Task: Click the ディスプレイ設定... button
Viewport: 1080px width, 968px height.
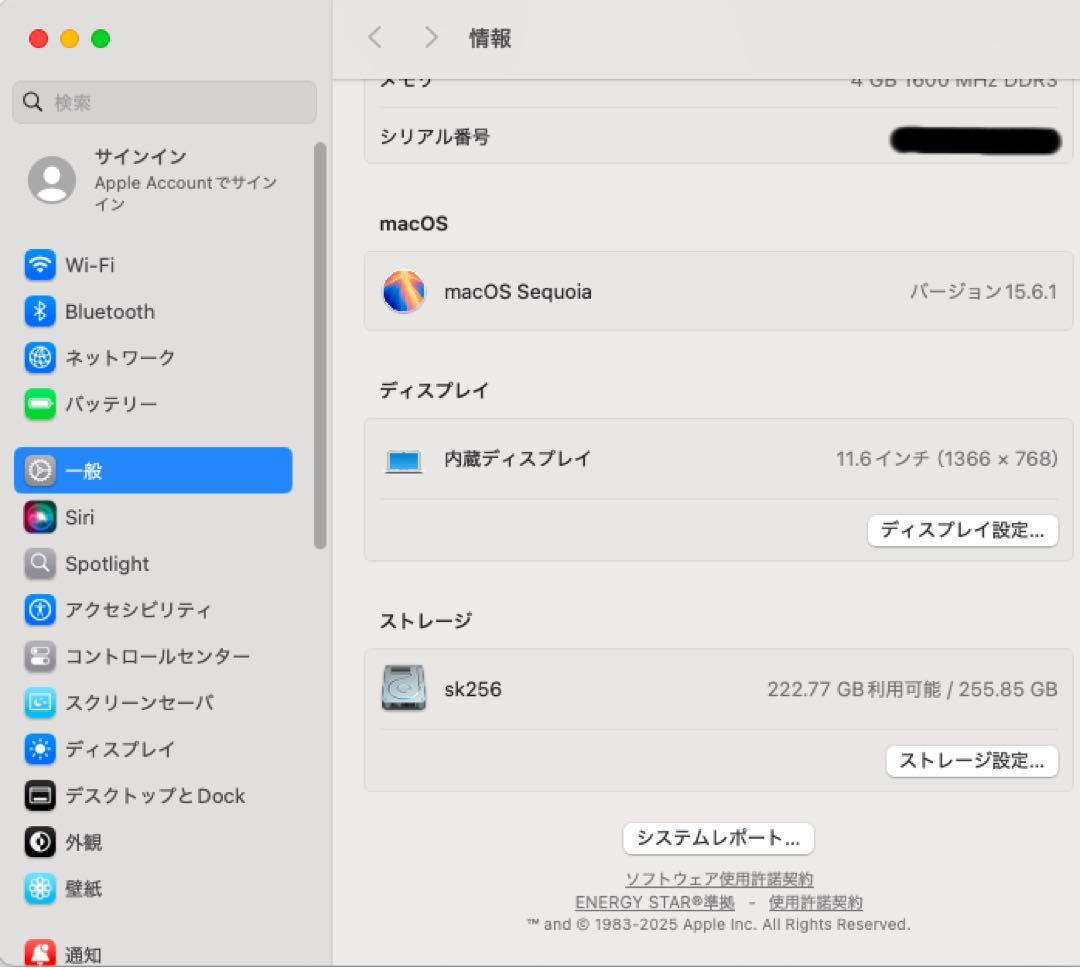Action: pyautogui.click(x=962, y=530)
